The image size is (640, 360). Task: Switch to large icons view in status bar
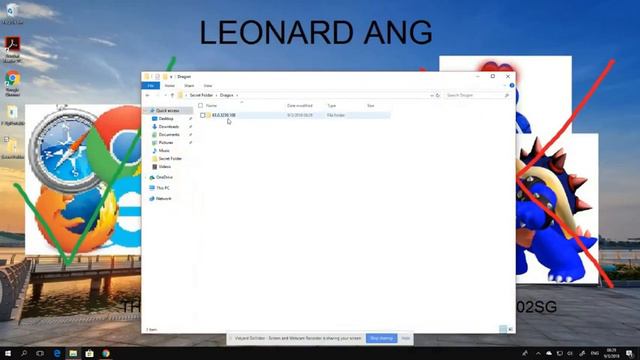coord(510,329)
